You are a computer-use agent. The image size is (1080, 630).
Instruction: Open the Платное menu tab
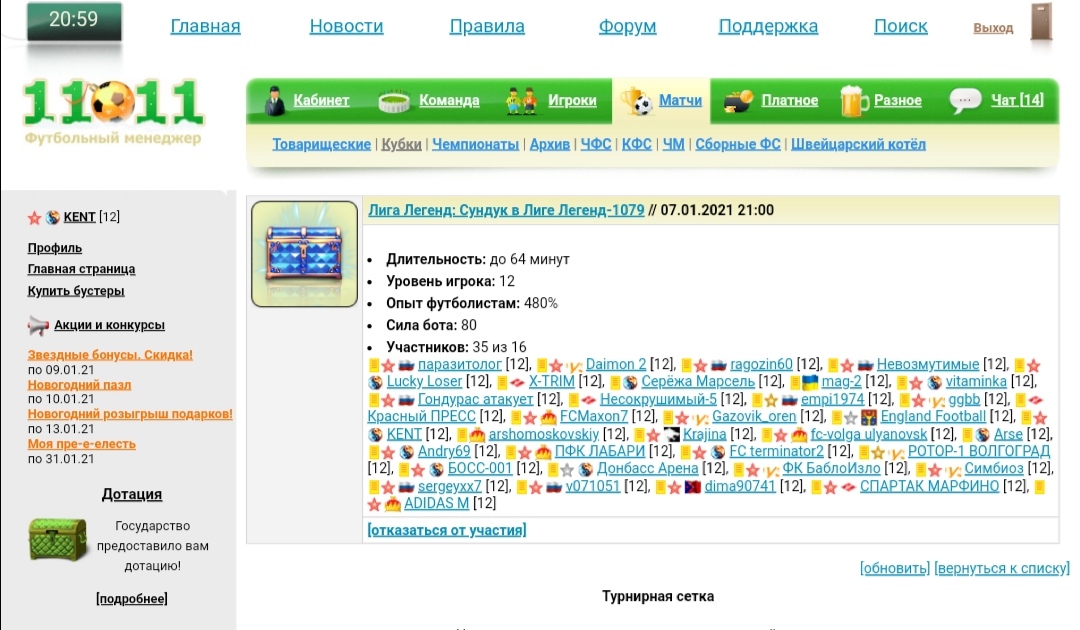point(789,101)
